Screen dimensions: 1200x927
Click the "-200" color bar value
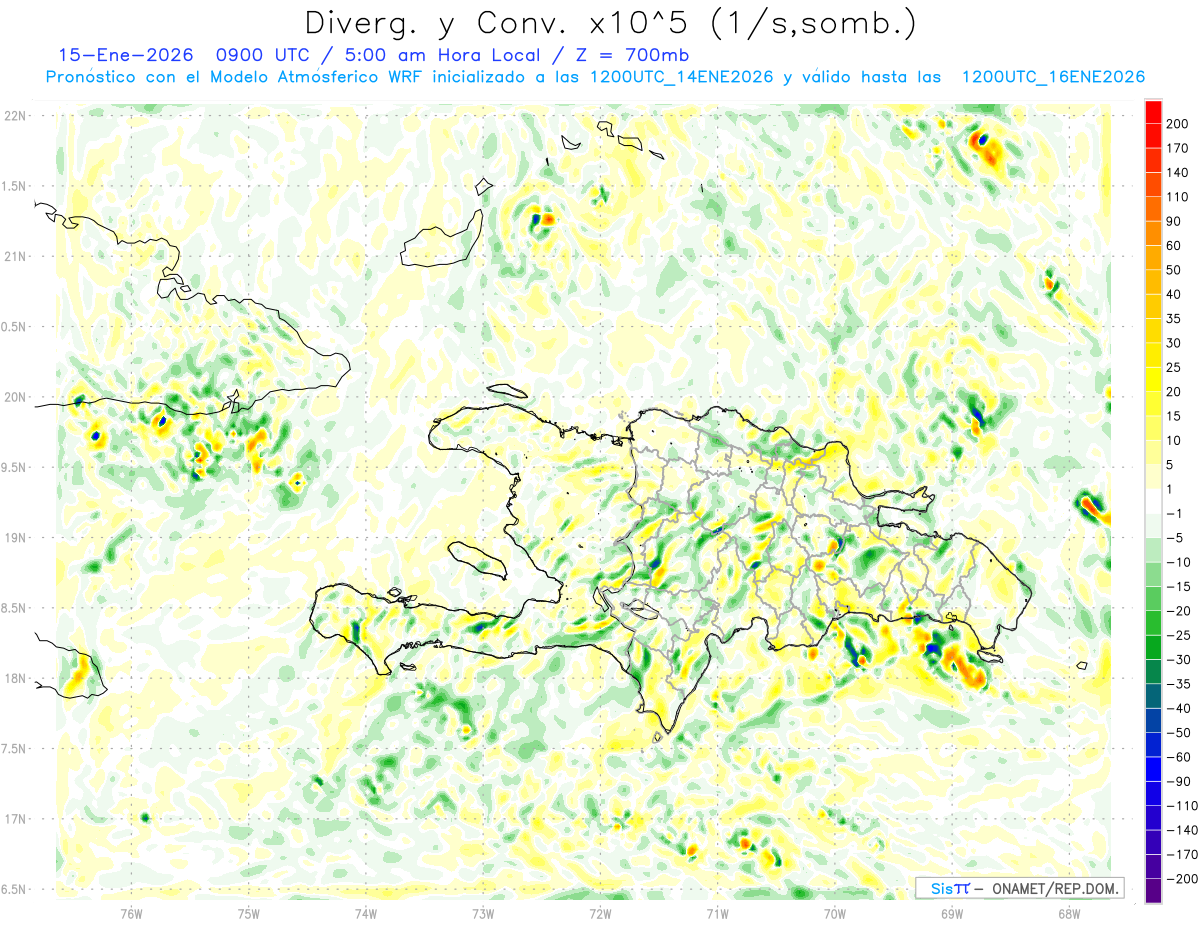click(x=1184, y=880)
